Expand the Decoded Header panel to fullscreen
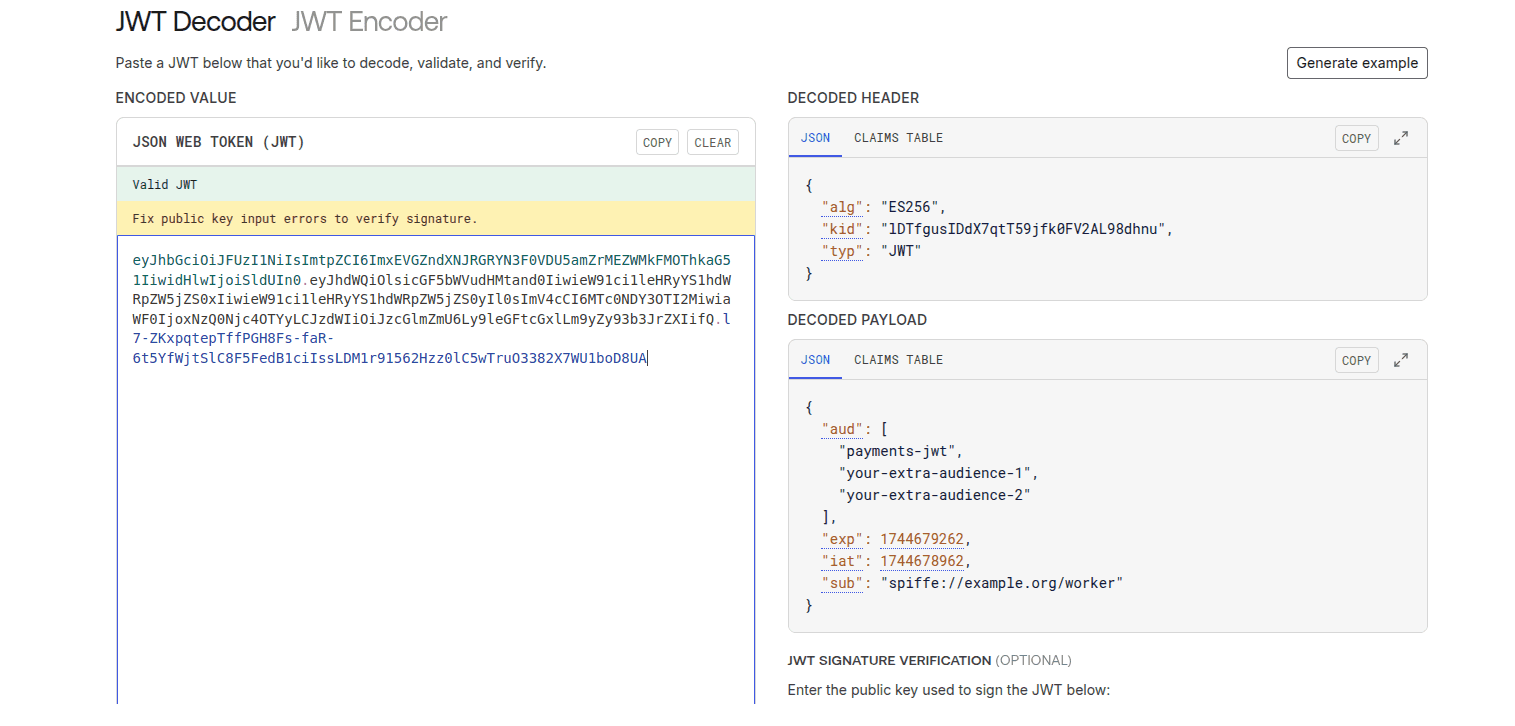This screenshot has height=726, width=1515. pos(1401,139)
